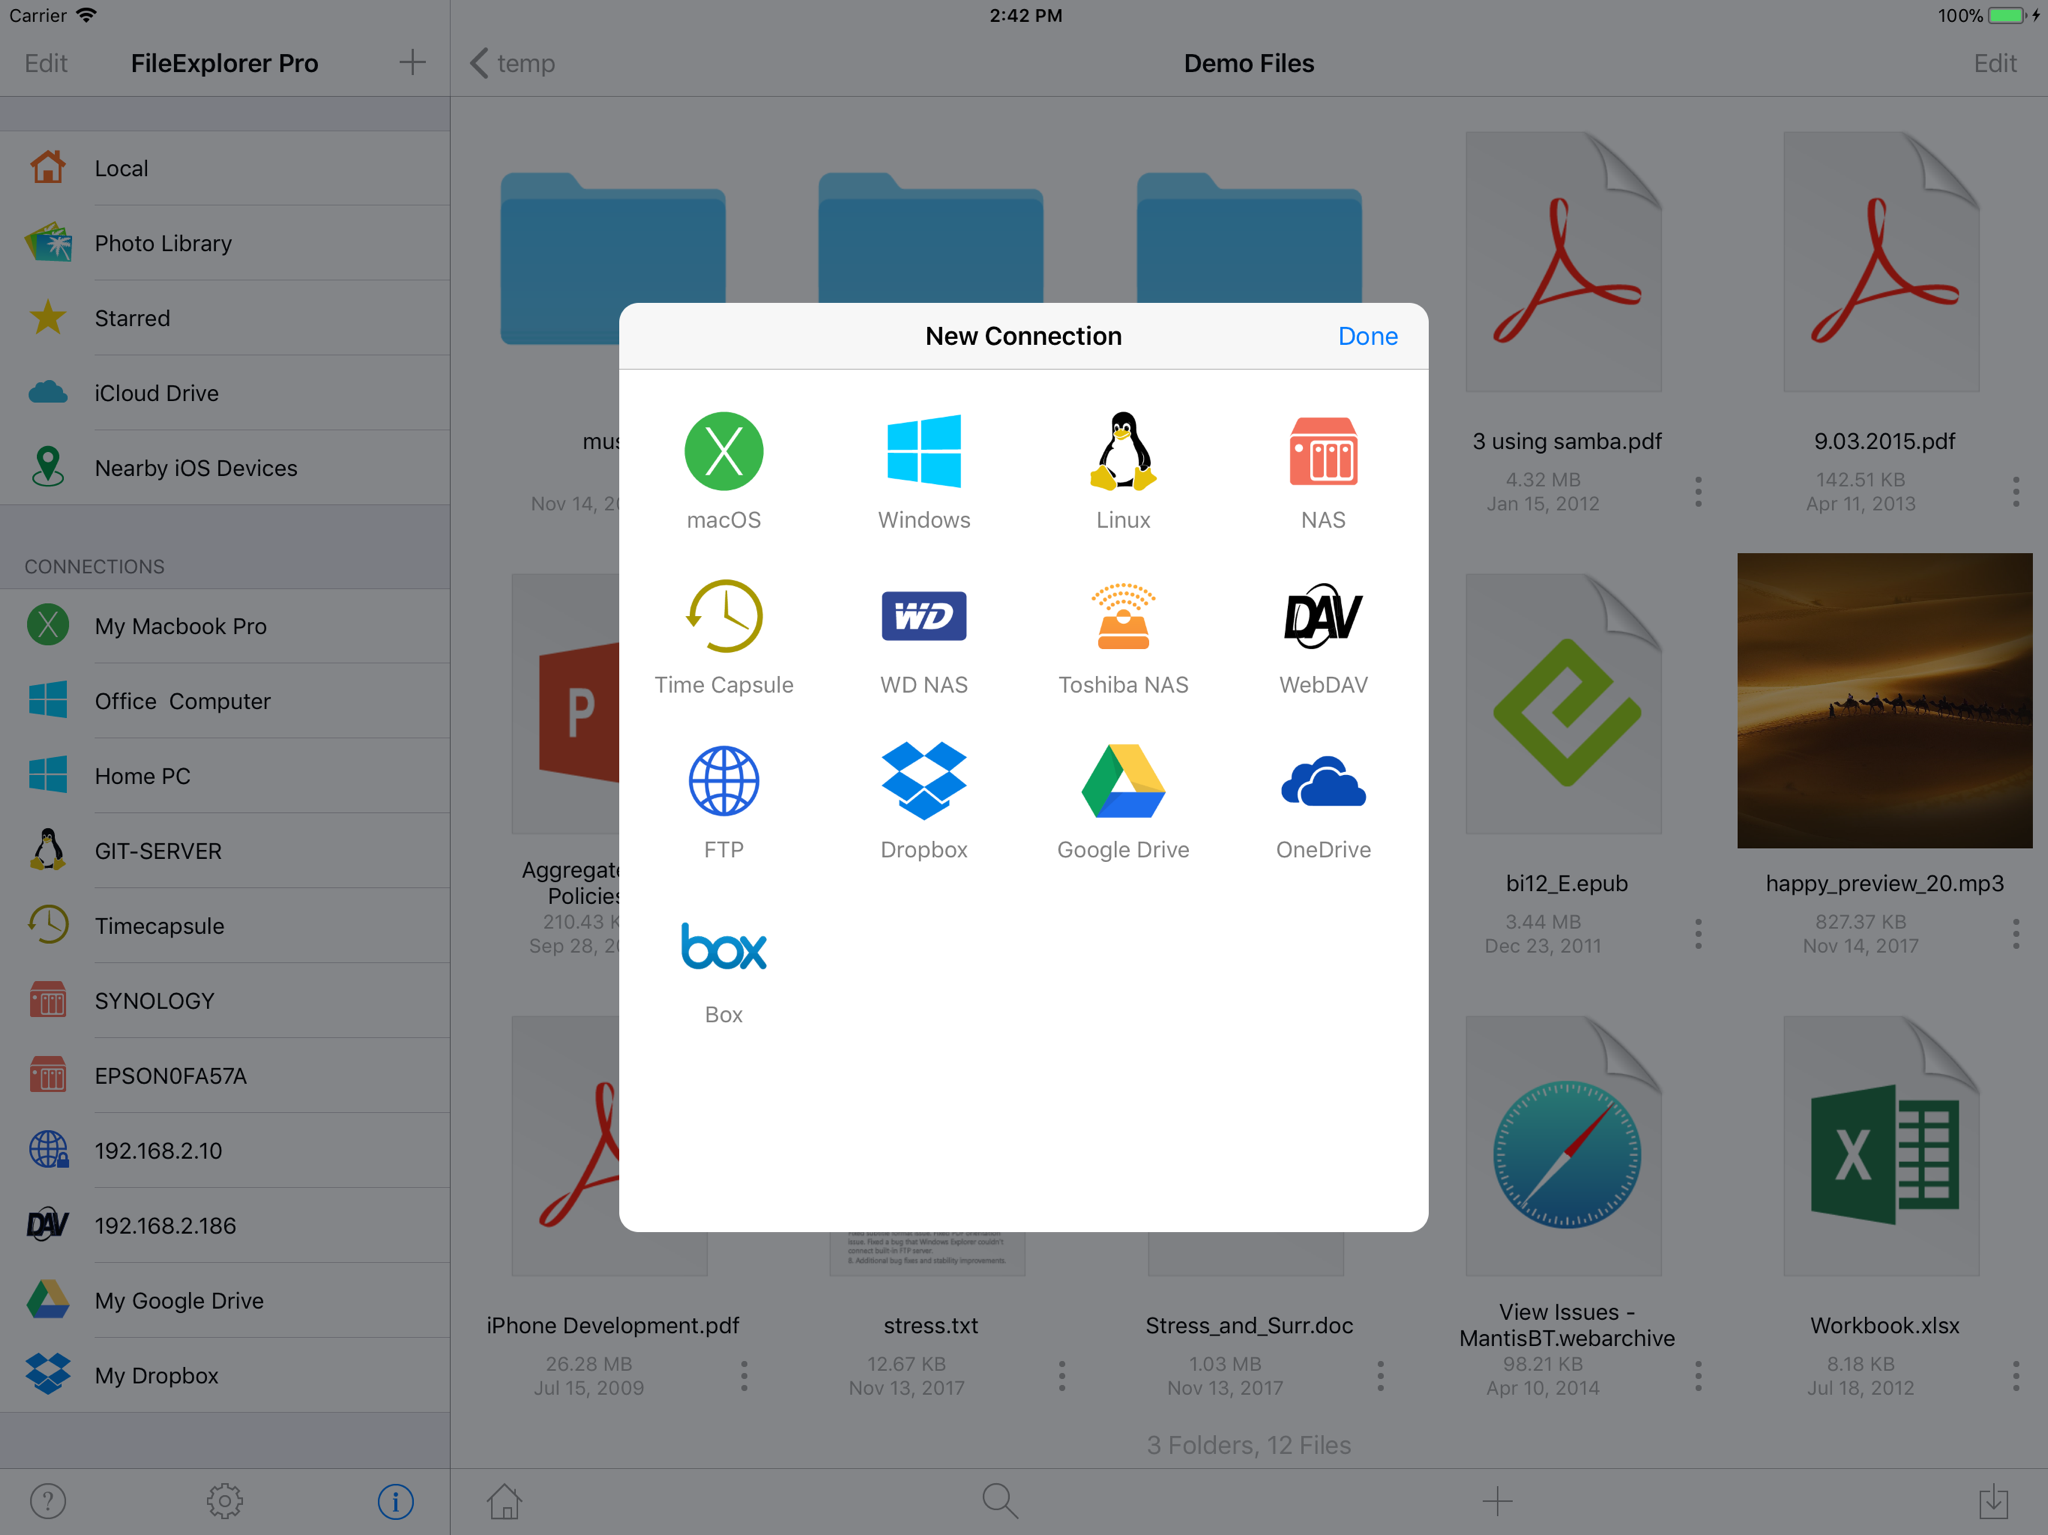This screenshot has height=1535, width=2048.
Task: Tap the download tray icon
Action: 1994,1500
